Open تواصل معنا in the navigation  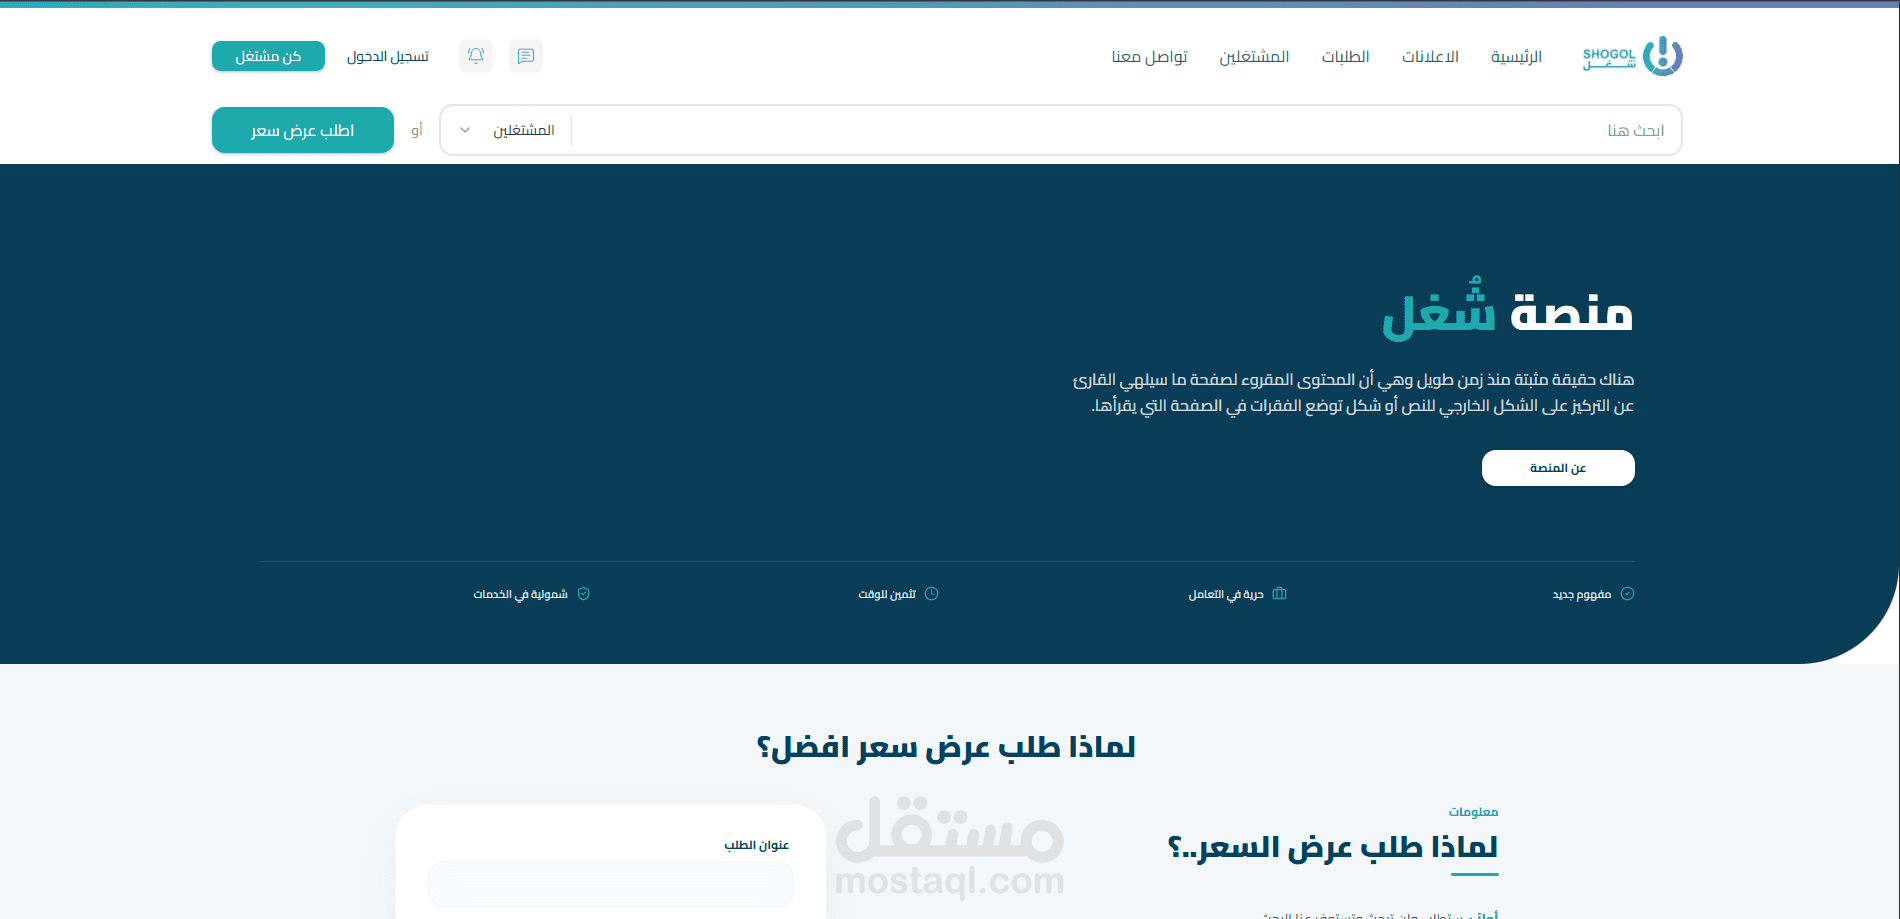tap(1149, 56)
